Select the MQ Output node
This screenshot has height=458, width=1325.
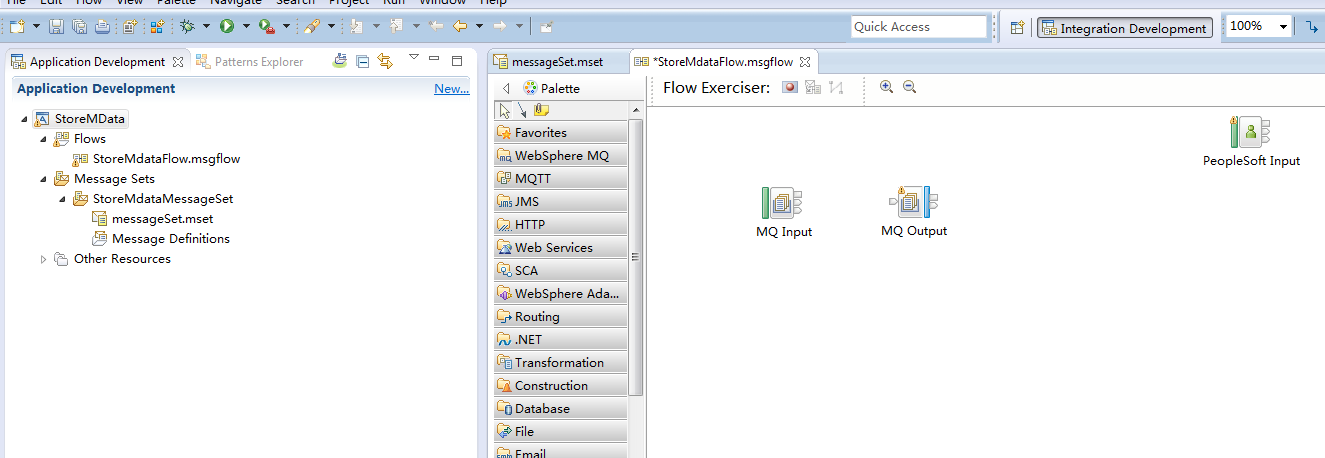(913, 212)
